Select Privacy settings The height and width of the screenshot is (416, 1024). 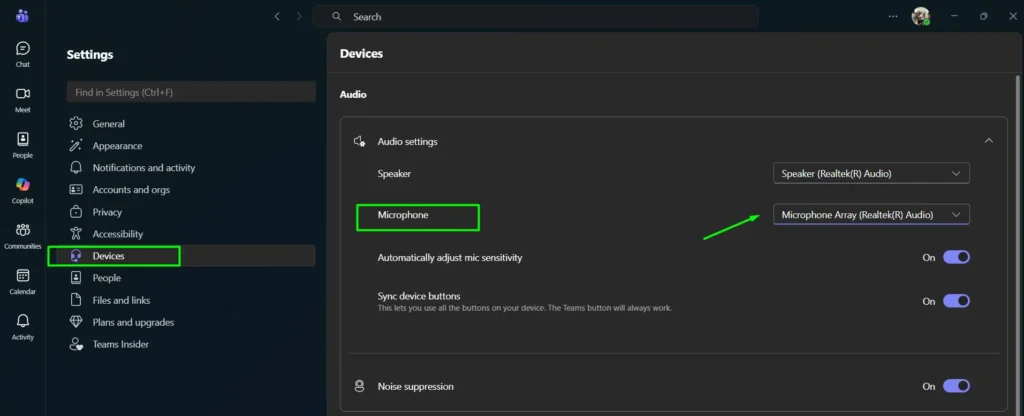(x=107, y=212)
